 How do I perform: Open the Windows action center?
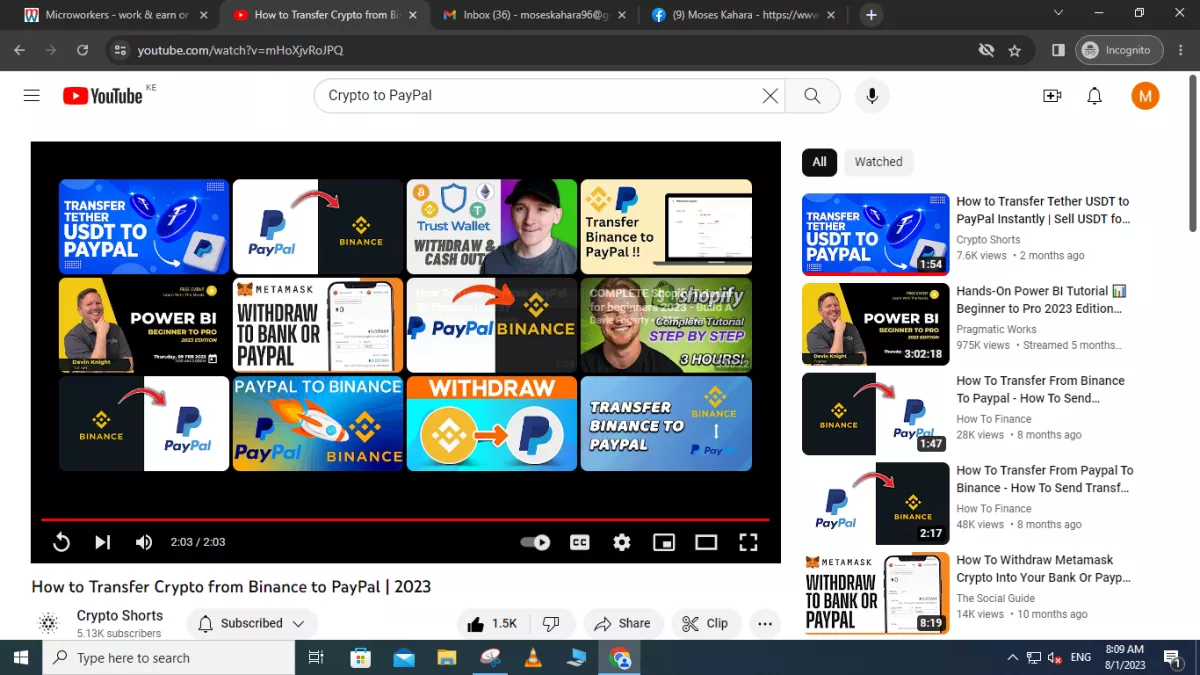coord(1171,657)
